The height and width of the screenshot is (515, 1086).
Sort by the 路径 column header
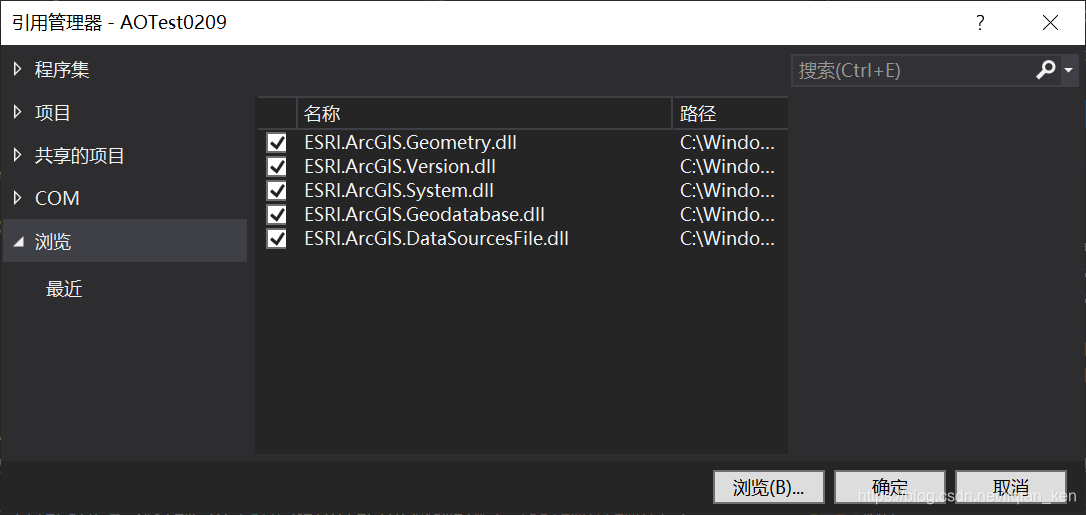tap(731, 113)
